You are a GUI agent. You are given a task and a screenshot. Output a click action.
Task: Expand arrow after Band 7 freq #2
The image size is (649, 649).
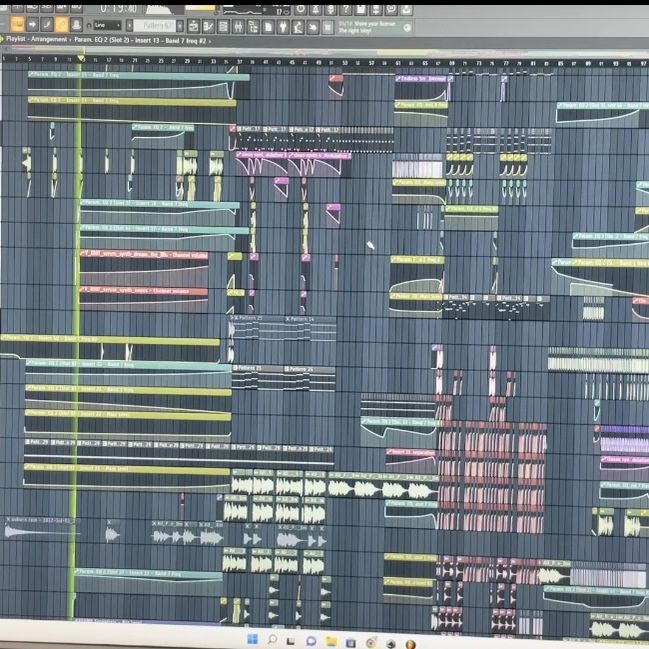[210, 41]
